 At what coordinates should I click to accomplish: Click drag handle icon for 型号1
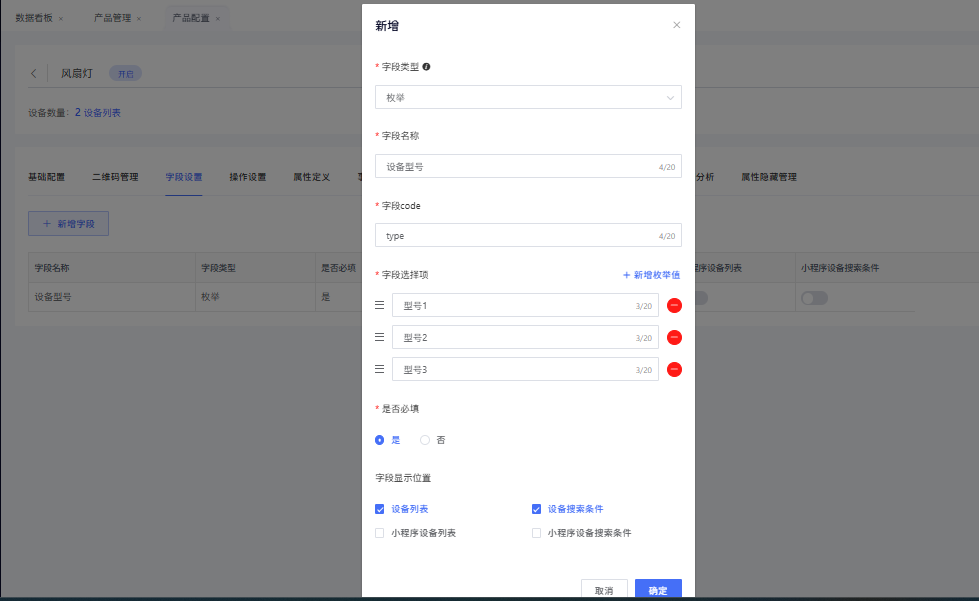pyautogui.click(x=379, y=306)
